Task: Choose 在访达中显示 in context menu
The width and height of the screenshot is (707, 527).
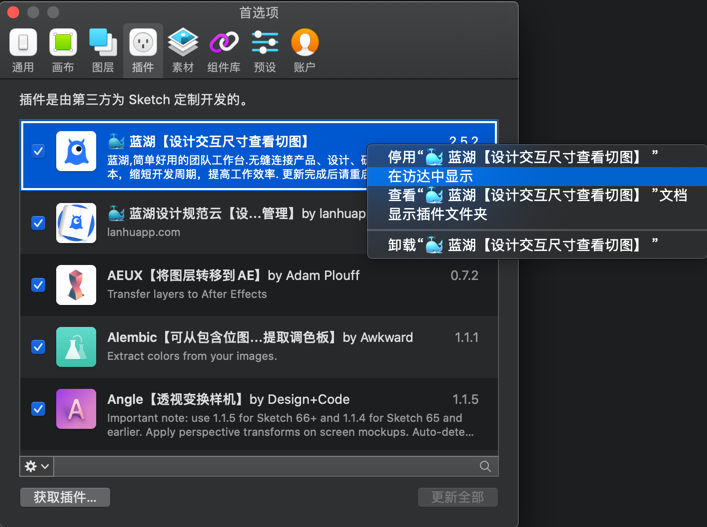Action: coord(537,176)
